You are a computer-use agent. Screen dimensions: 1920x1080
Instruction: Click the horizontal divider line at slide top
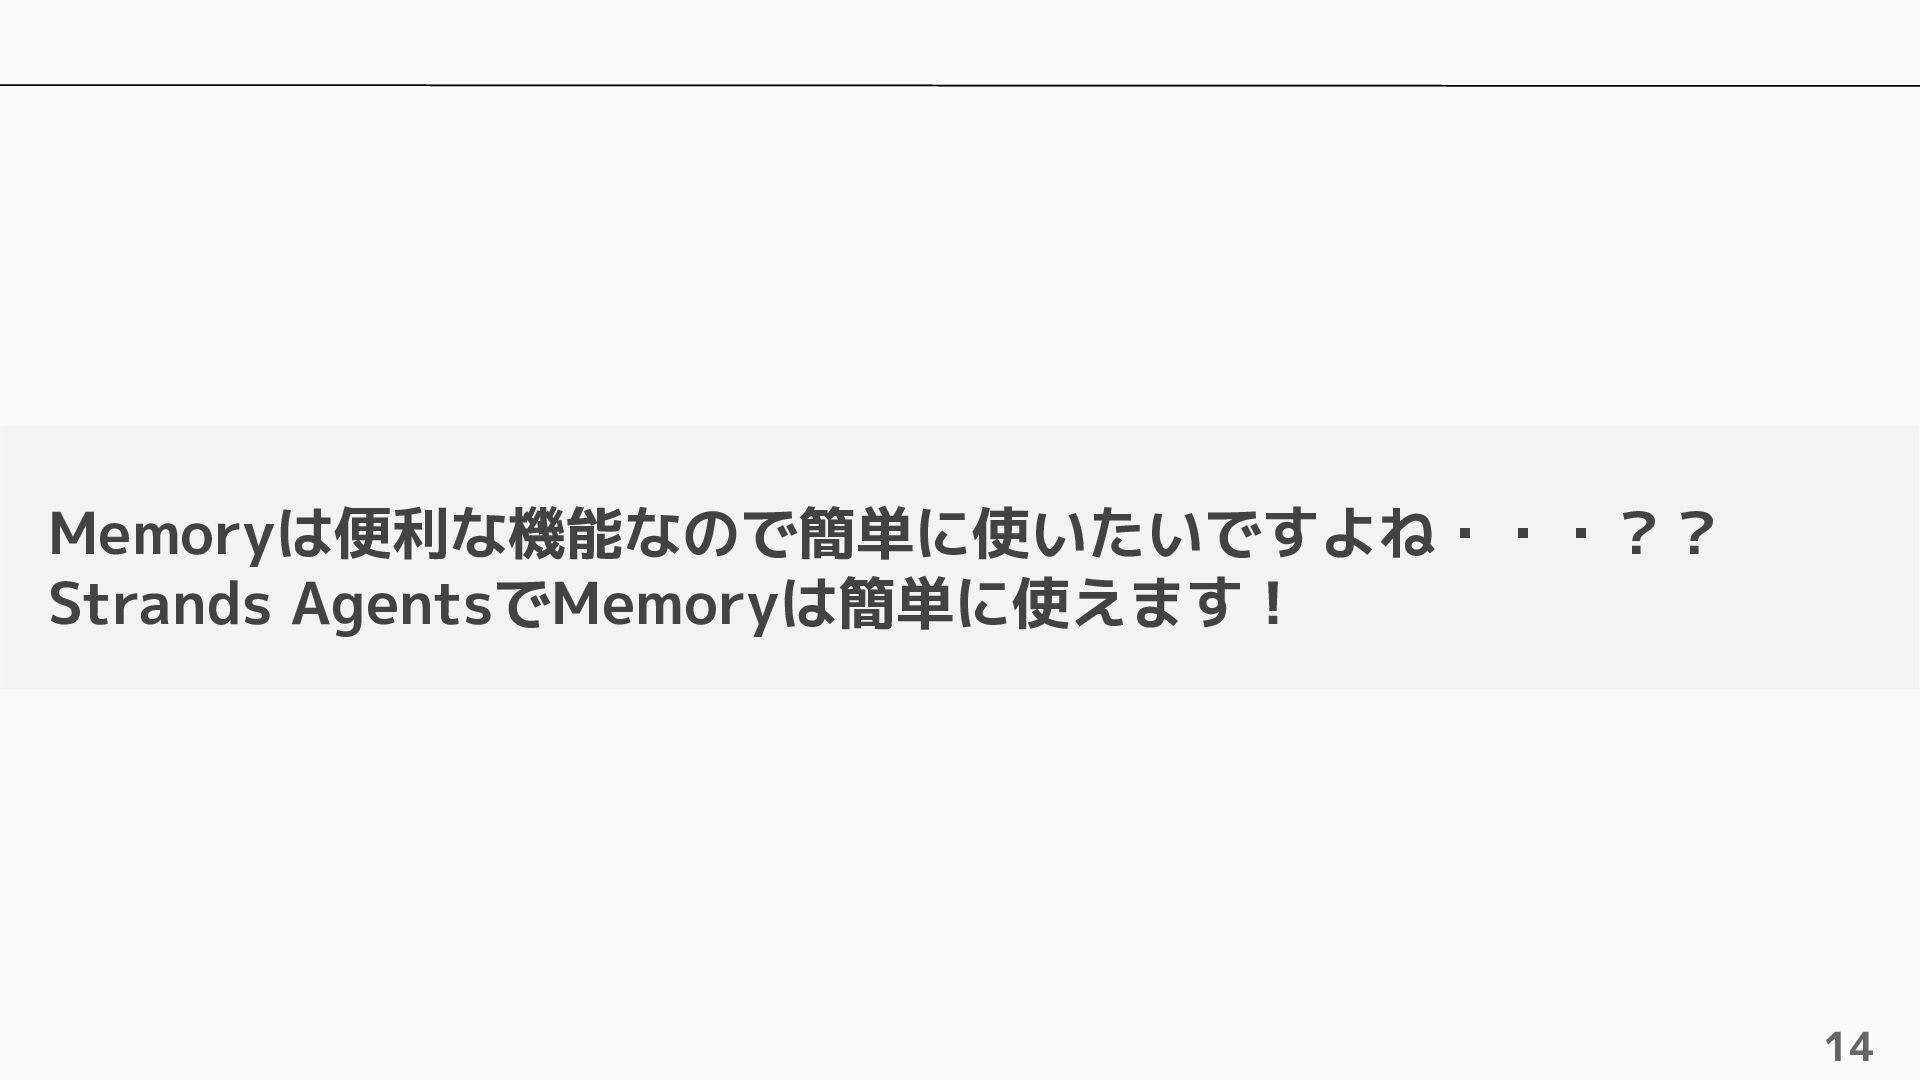point(960,85)
